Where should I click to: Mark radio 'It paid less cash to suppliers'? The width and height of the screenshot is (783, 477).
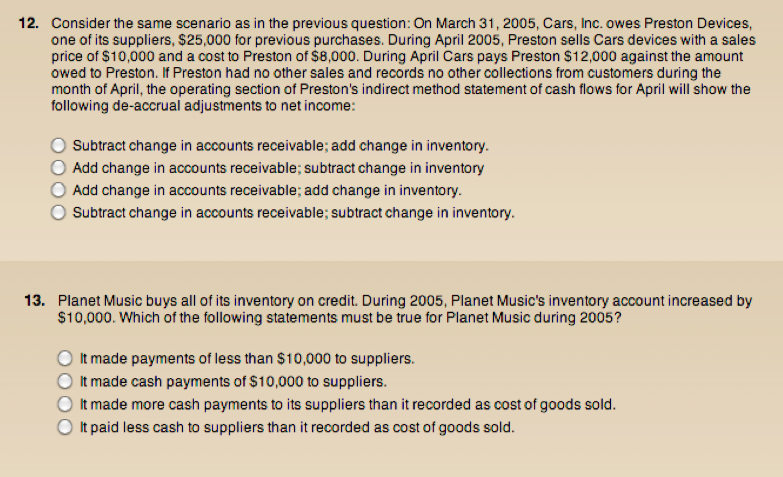[65, 428]
